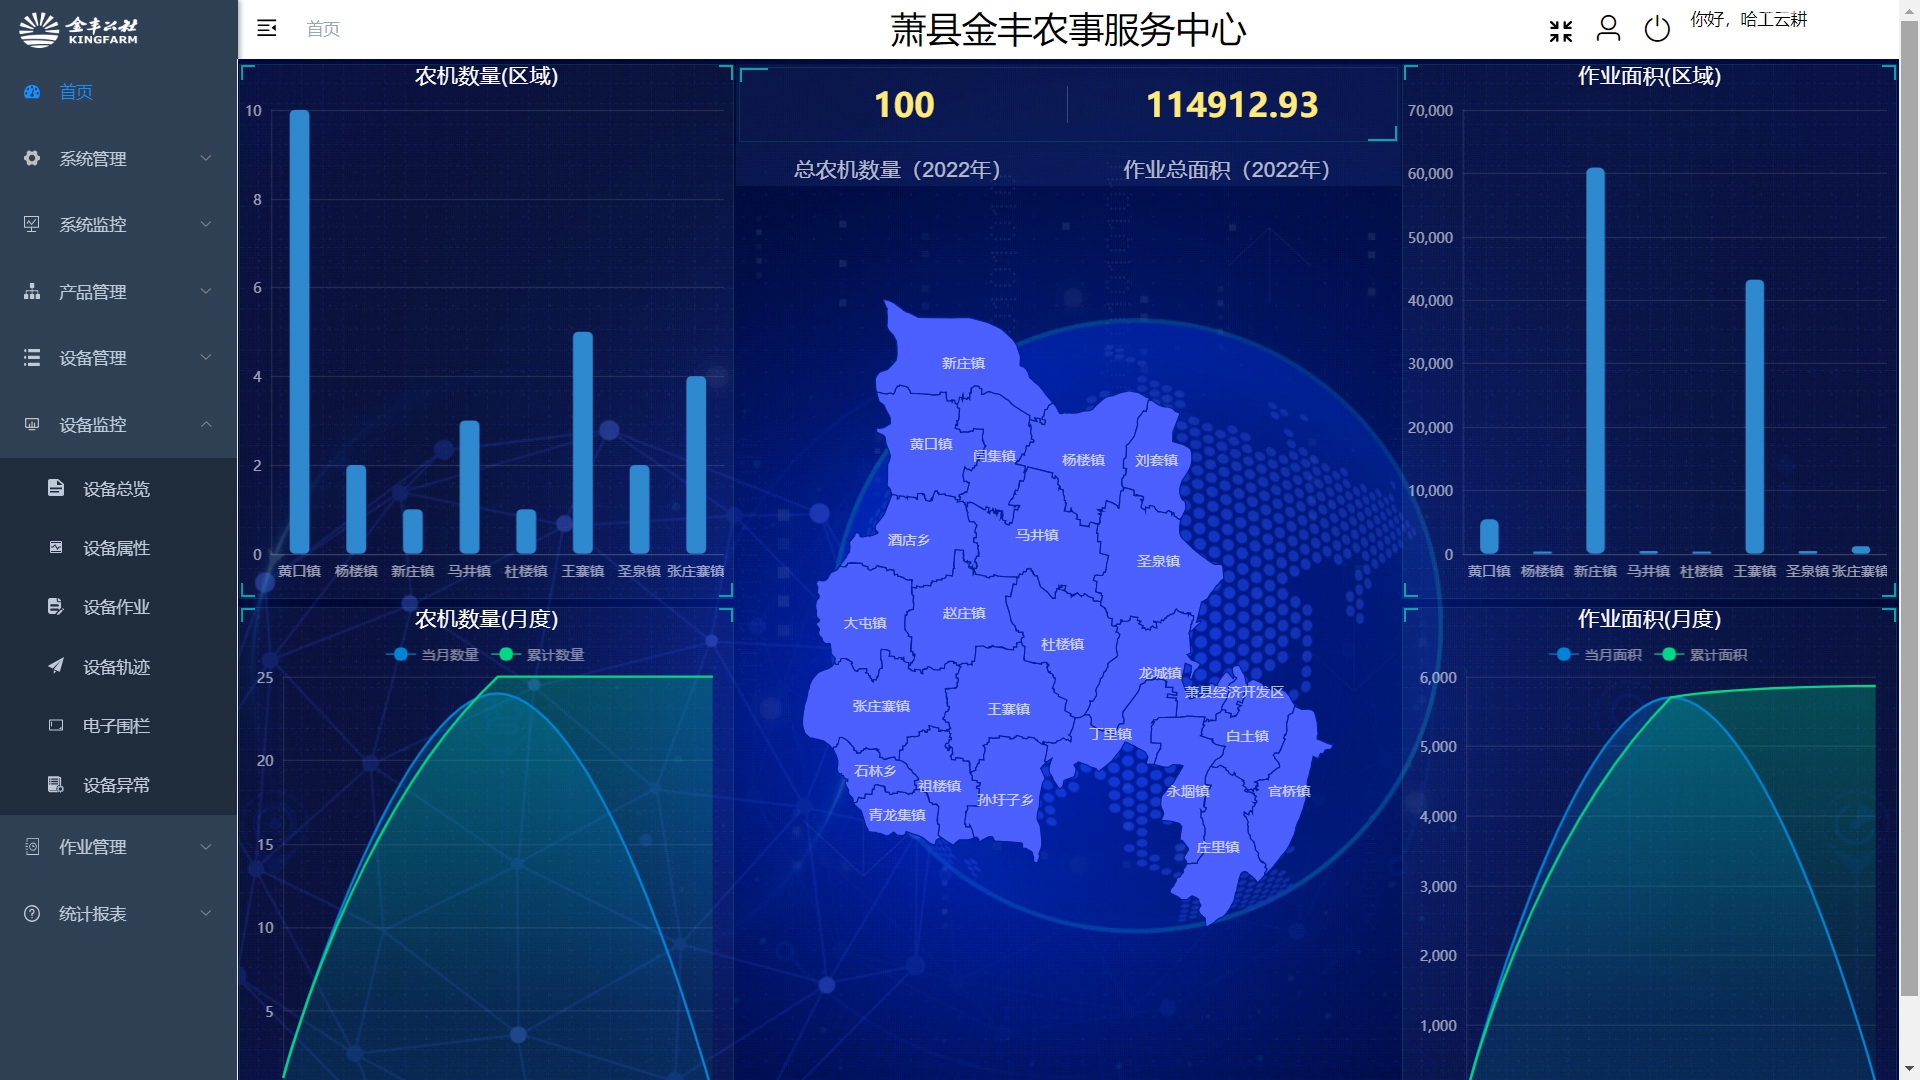The image size is (1920, 1080).
Task: Select 圣泉镇 region on the map
Action: 1158,561
